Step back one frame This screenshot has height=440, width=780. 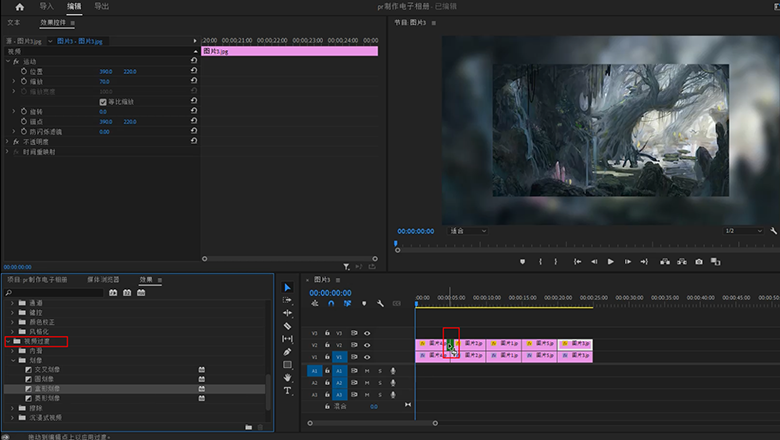594,262
